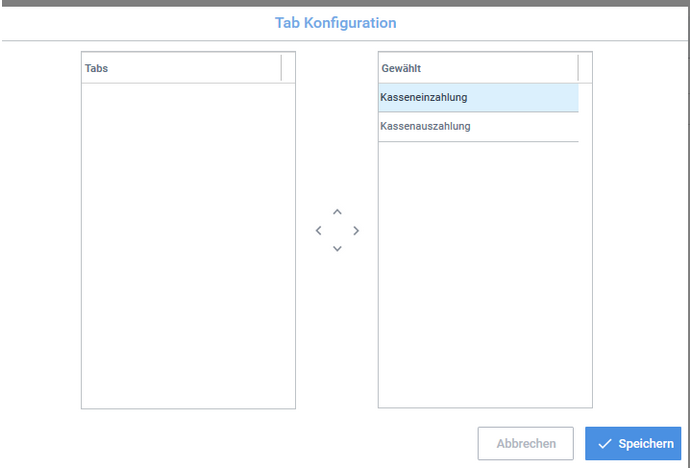Viewport: 694px width, 470px height.
Task: Click the Tab Konfiguration dialog title
Action: (x=335, y=22)
